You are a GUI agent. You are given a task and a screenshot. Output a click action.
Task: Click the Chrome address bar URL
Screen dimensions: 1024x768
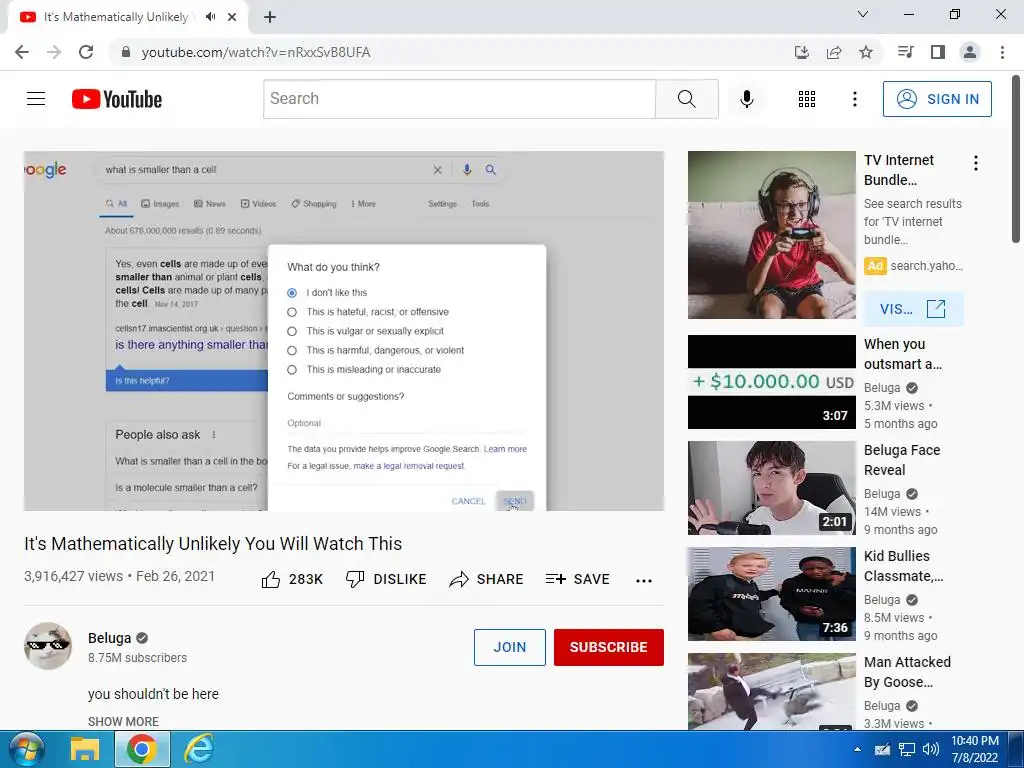(256, 52)
